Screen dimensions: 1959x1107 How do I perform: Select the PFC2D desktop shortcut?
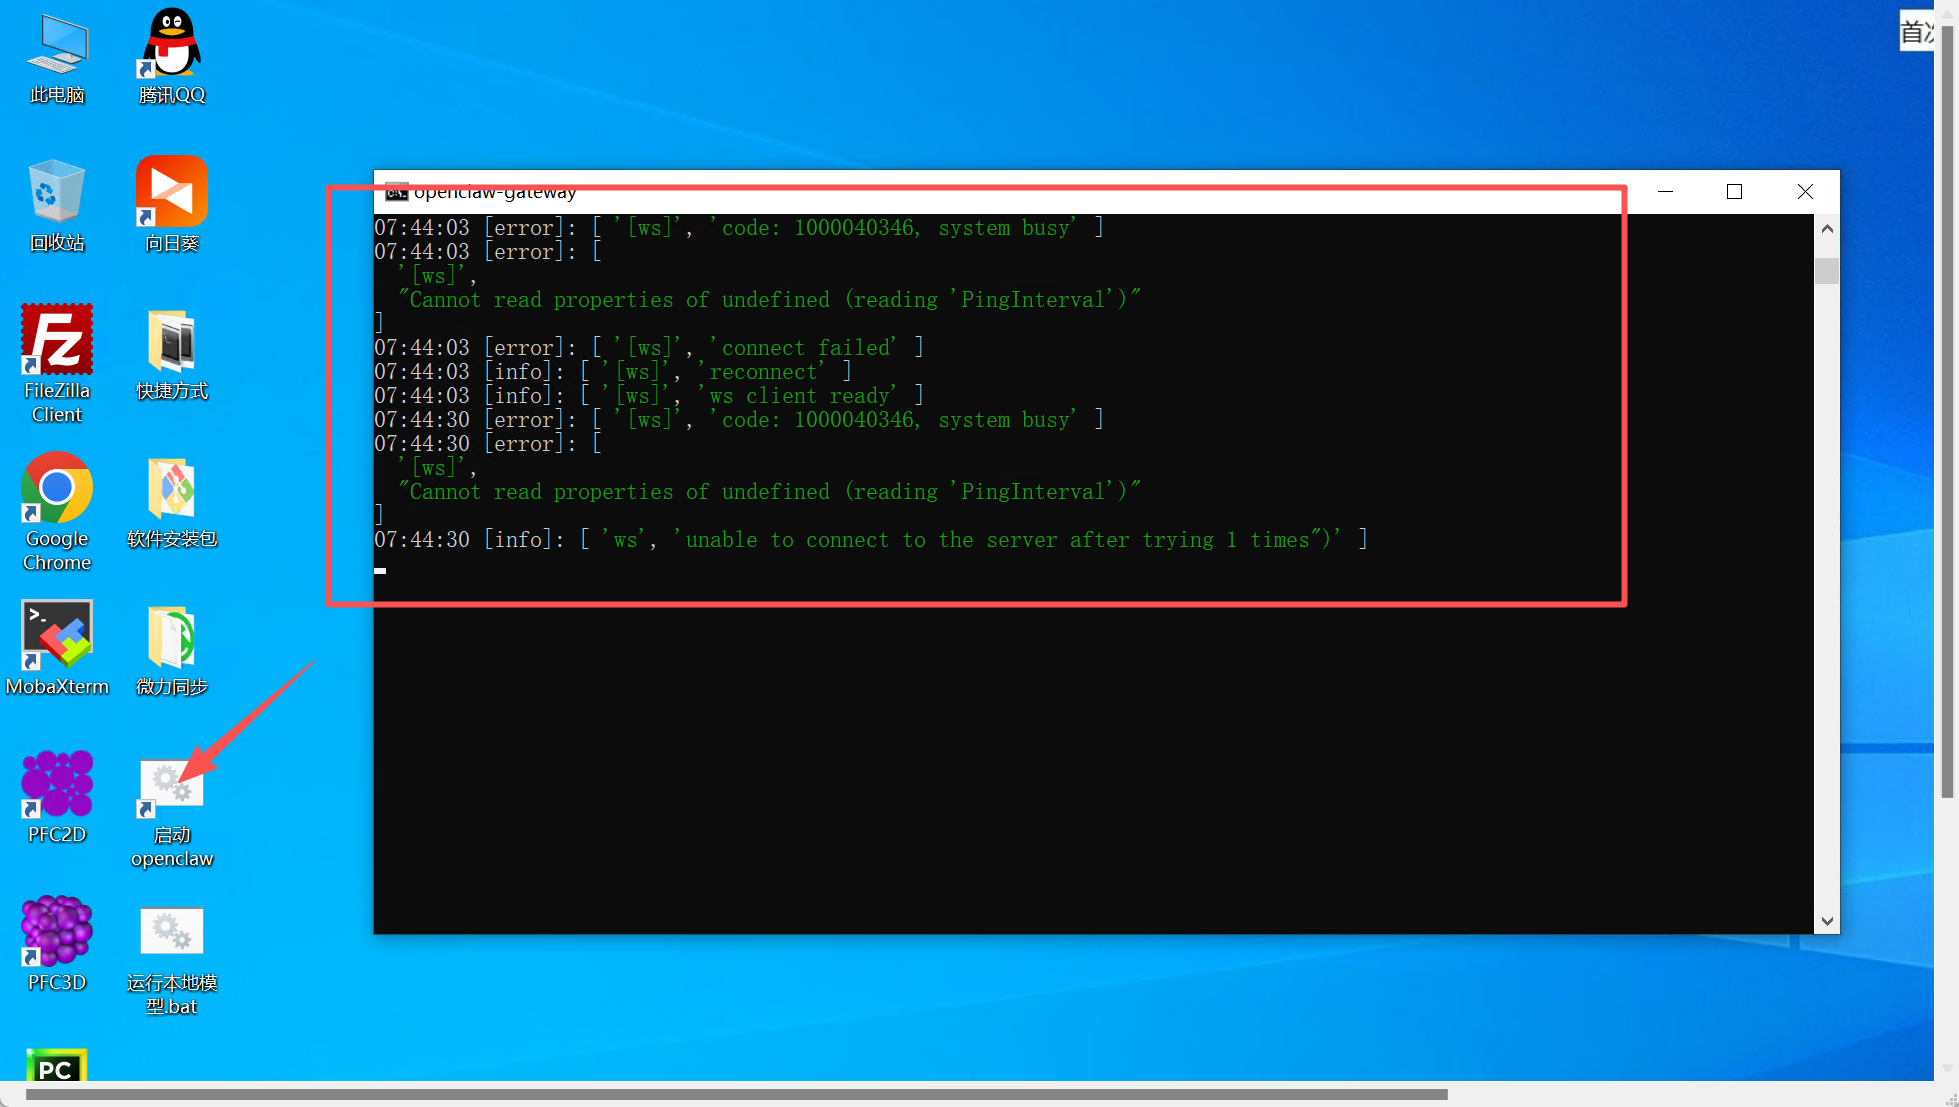[57, 784]
